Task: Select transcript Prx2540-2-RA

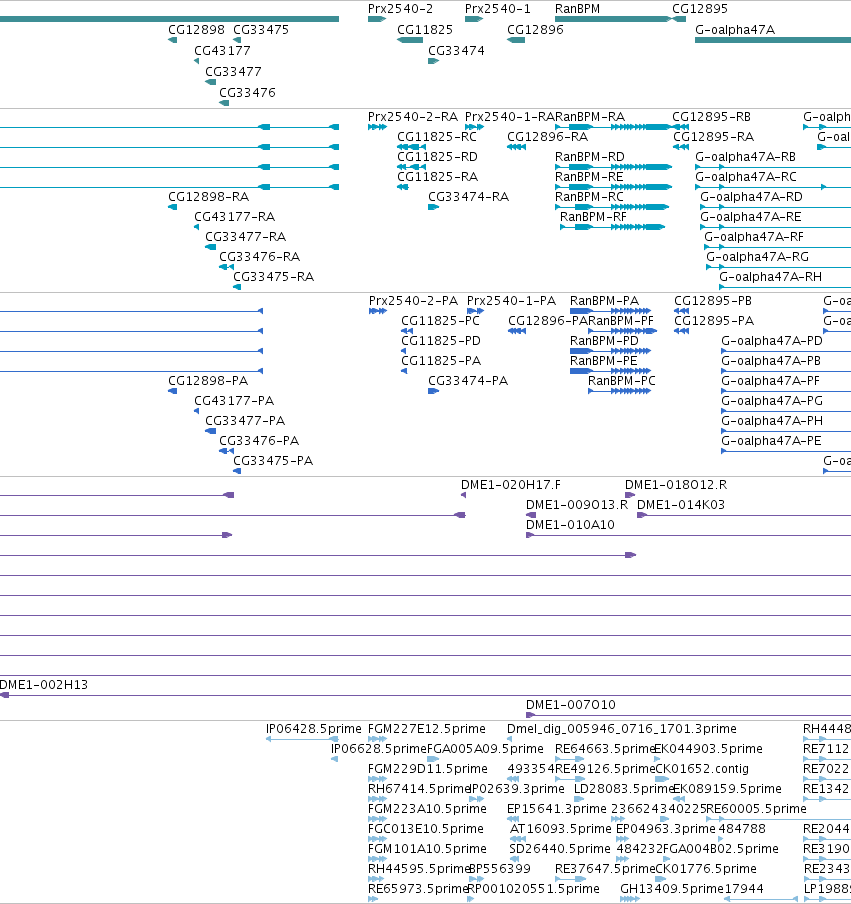Action: [x=413, y=117]
